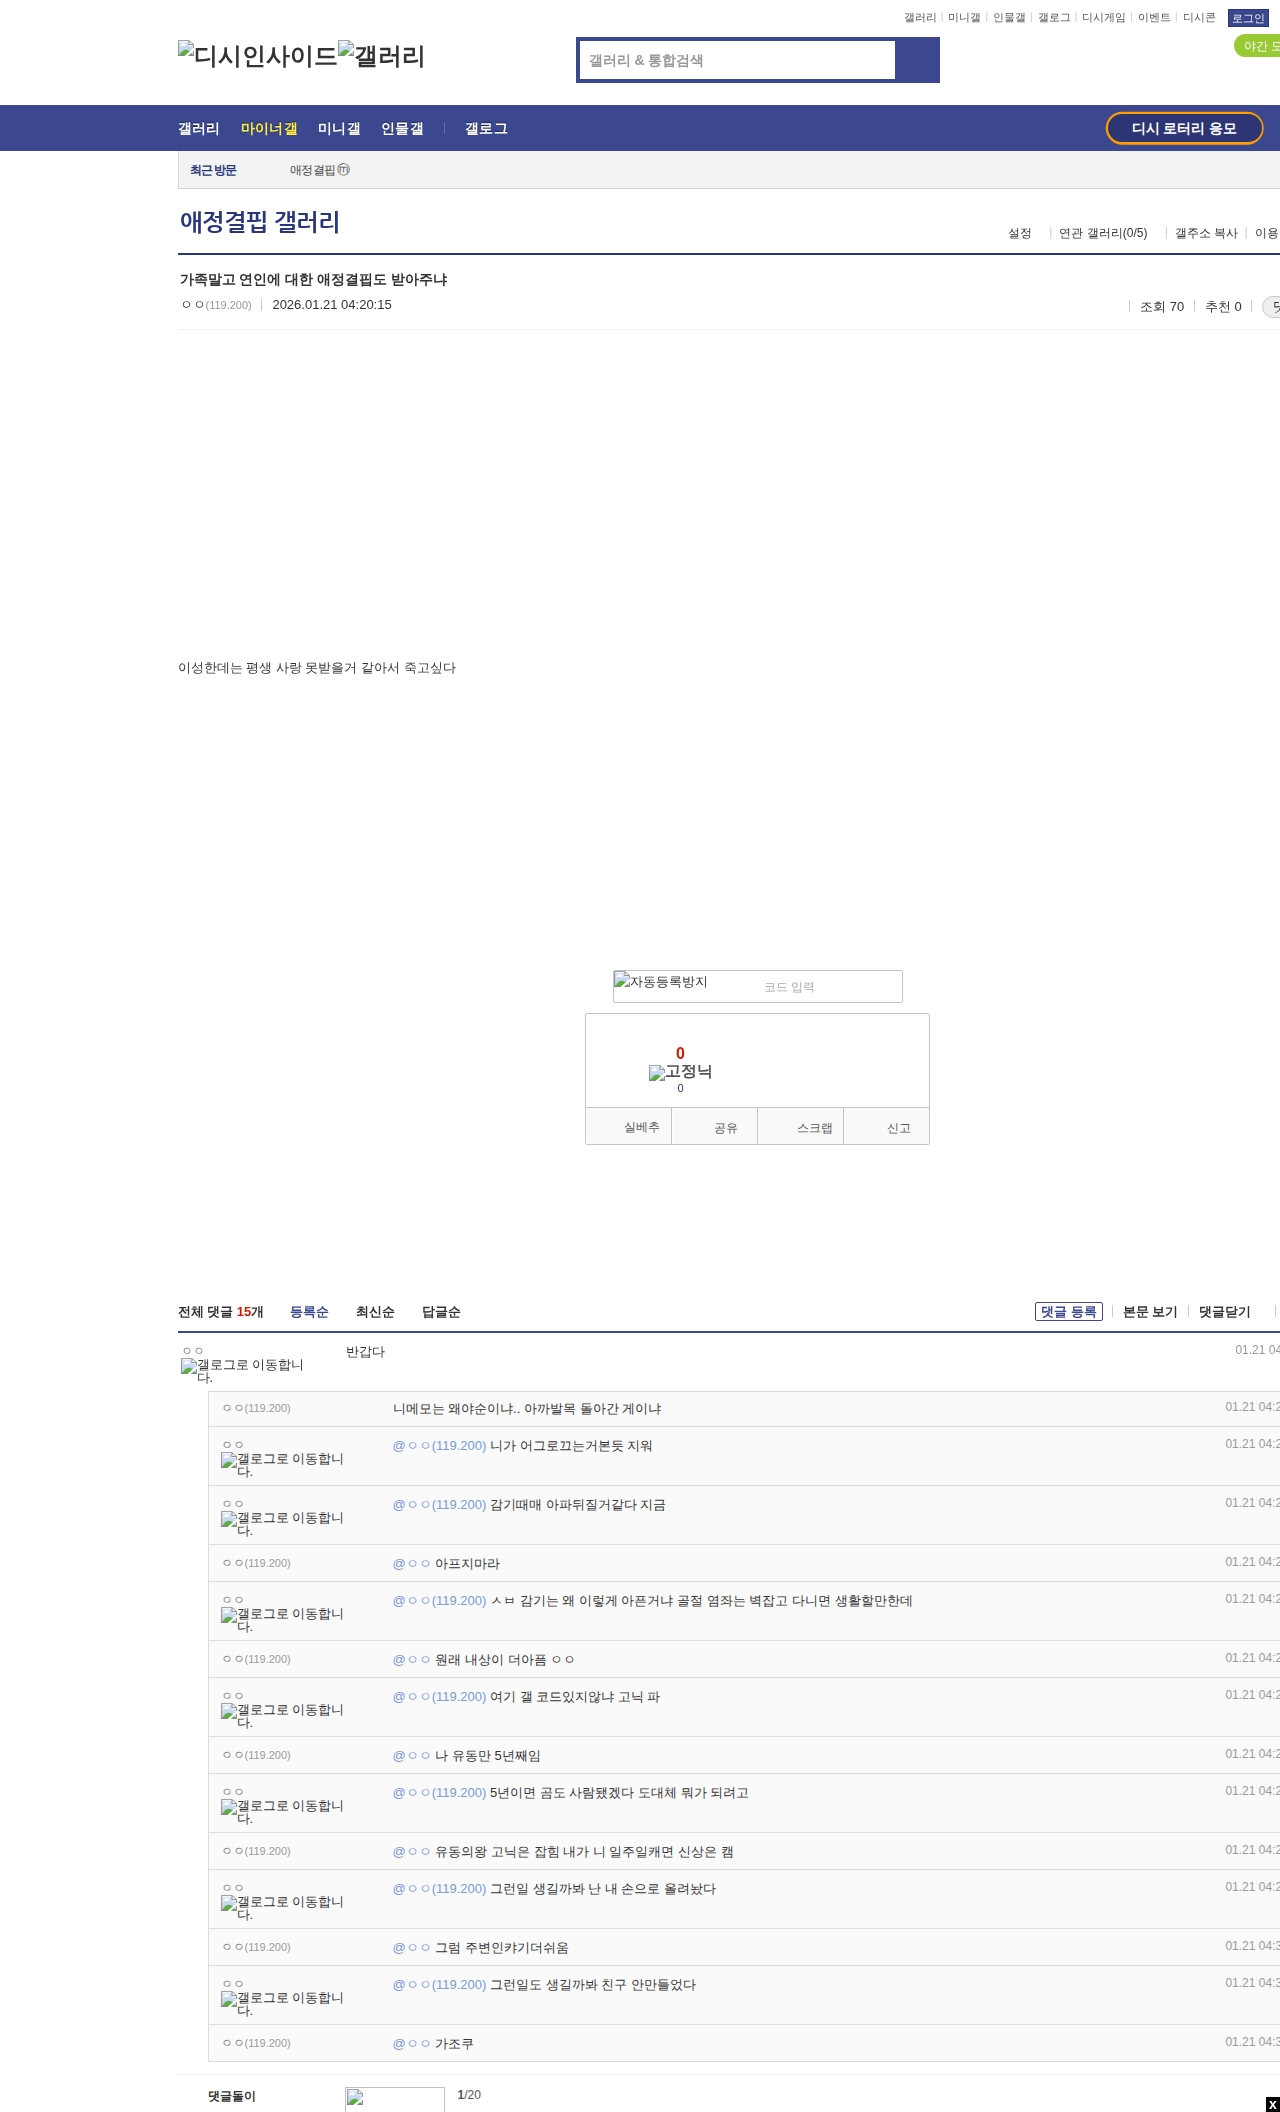Sort comments by 최신순

pos(375,1312)
